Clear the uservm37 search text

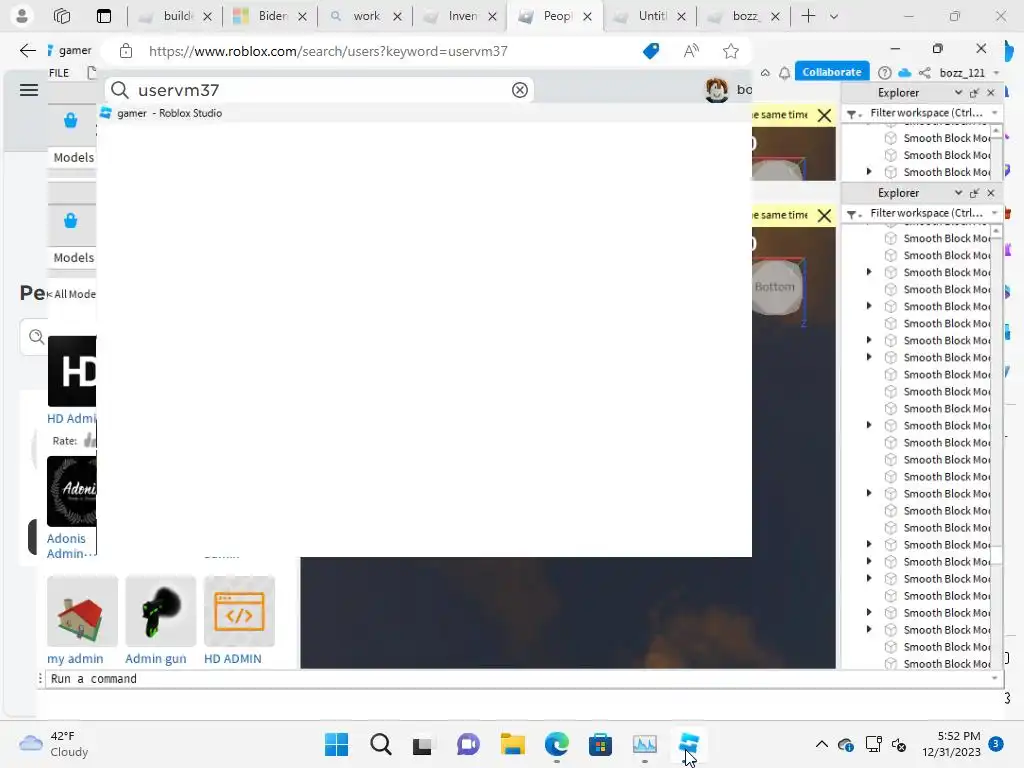(x=520, y=90)
